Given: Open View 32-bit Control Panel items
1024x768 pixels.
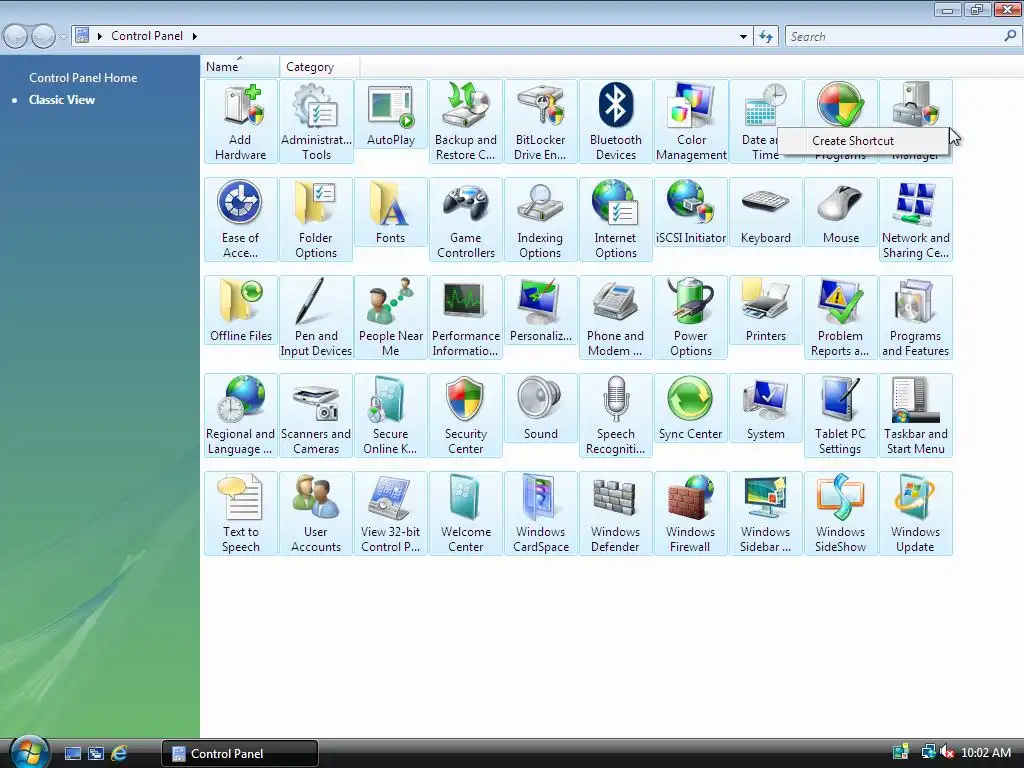Looking at the screenshot, I should pyautogui.click(x=391, y=513).
